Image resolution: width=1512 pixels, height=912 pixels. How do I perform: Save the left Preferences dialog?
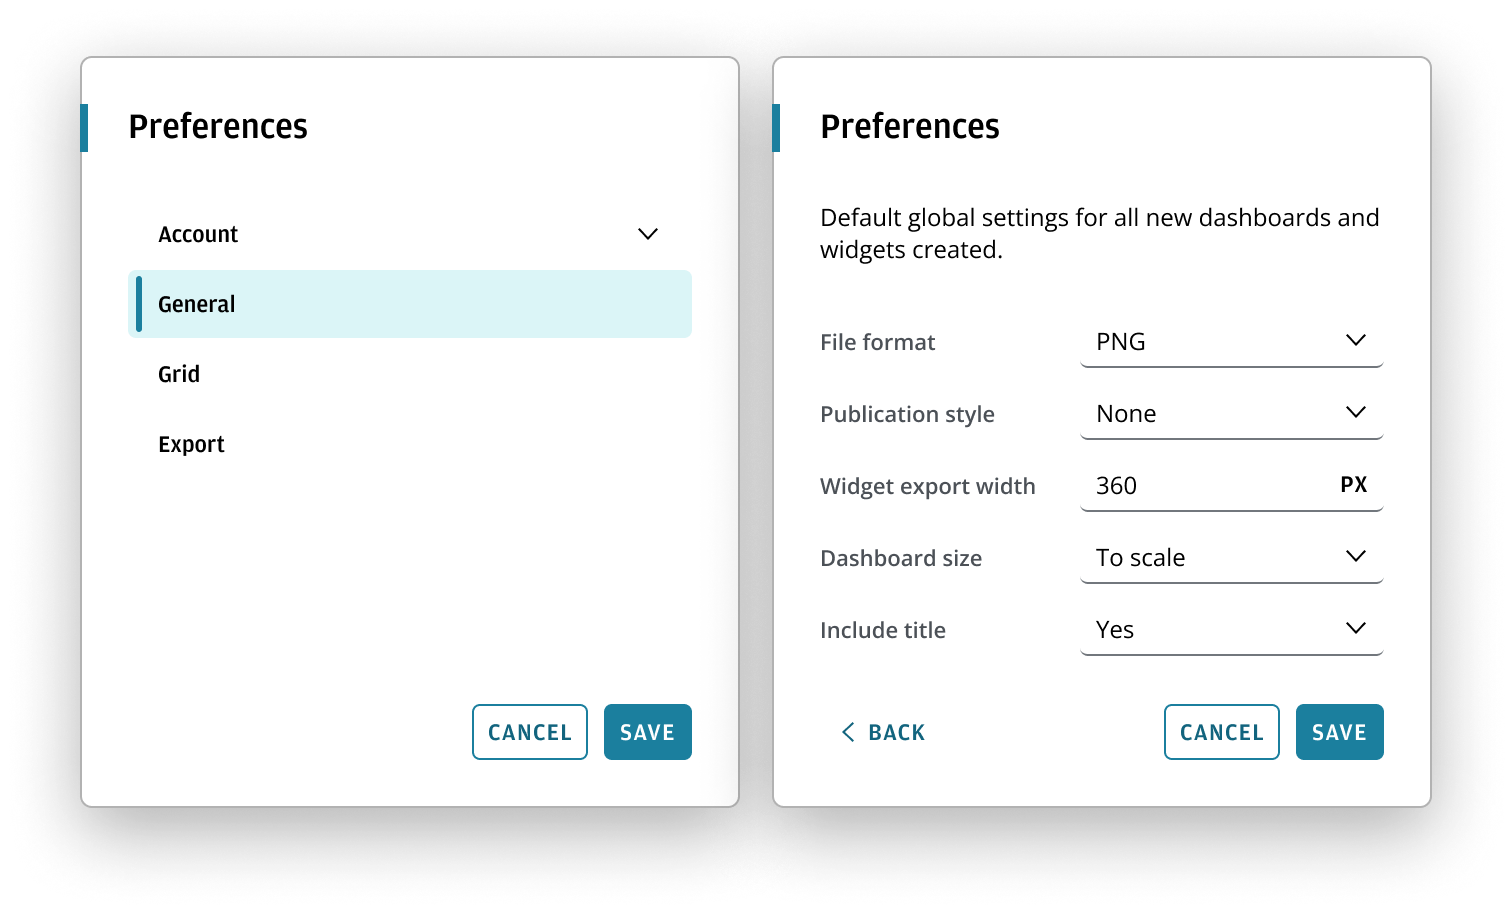point(647,732)
